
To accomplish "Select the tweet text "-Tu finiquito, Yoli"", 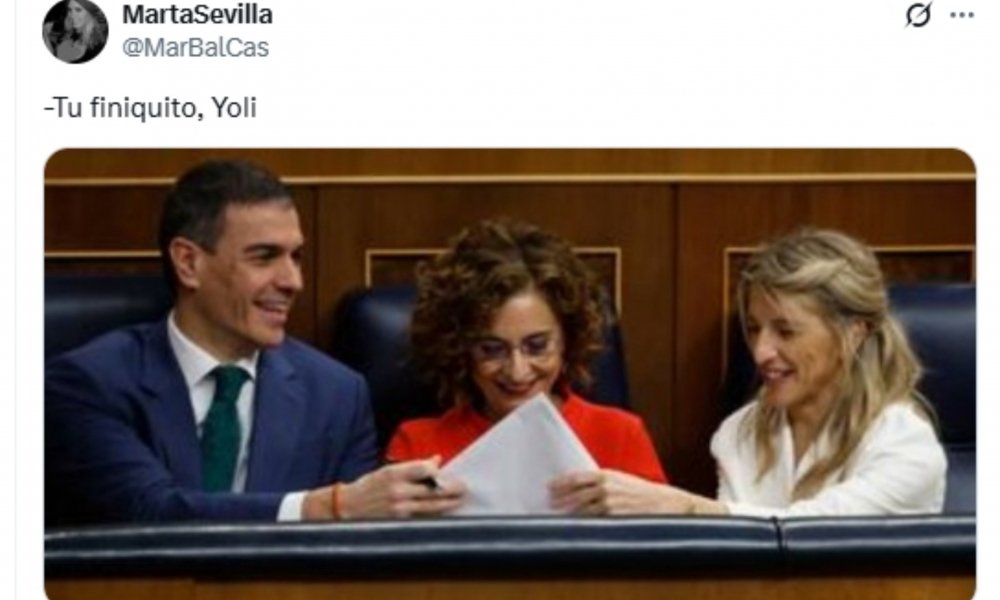I will [x=150, y=108].
